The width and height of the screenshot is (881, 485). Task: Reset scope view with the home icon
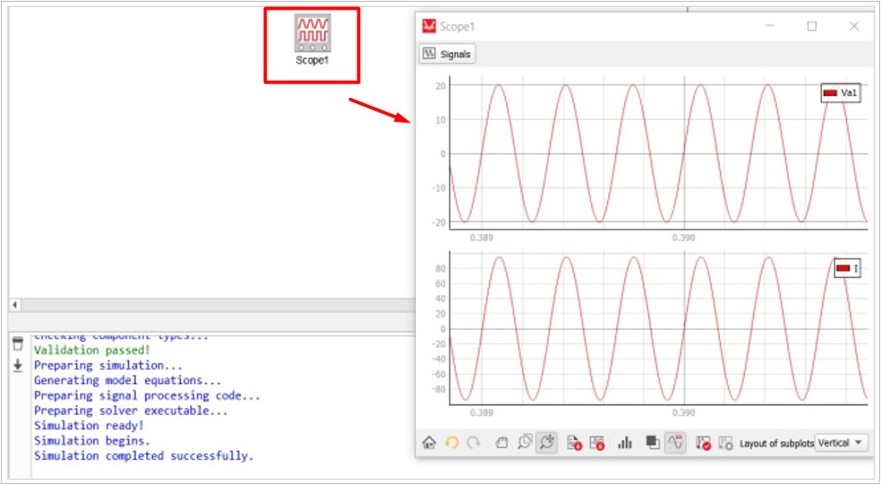click(430, 442)
